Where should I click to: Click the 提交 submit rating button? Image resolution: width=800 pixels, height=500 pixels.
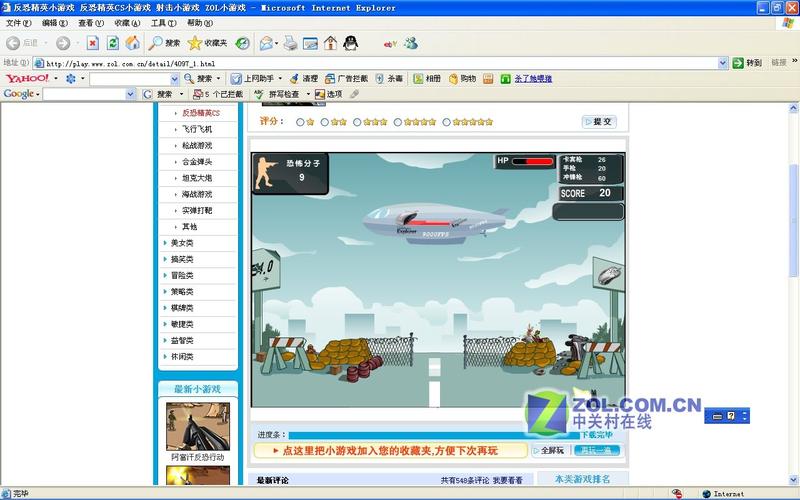point(599,122)
